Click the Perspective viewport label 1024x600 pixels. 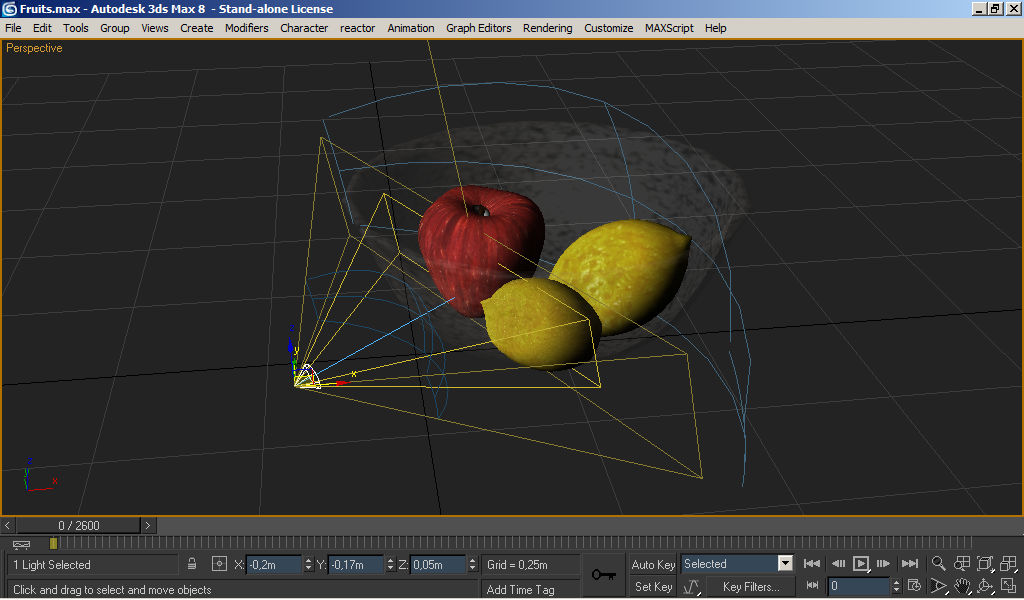tap(35, 48)
